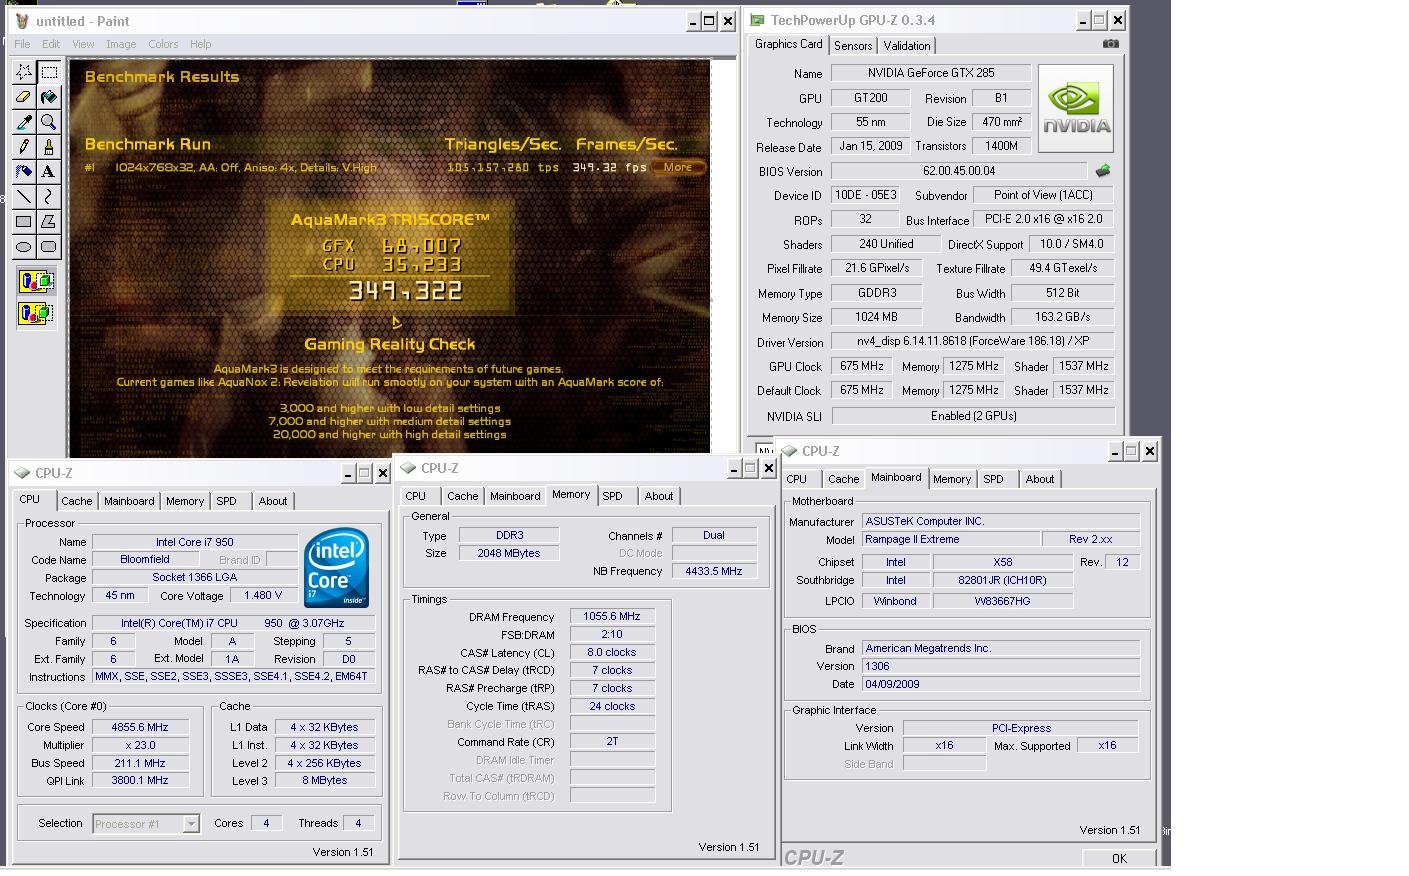
Task: Click the Core Speed value 4855.6 MHz
Action: 140,727
